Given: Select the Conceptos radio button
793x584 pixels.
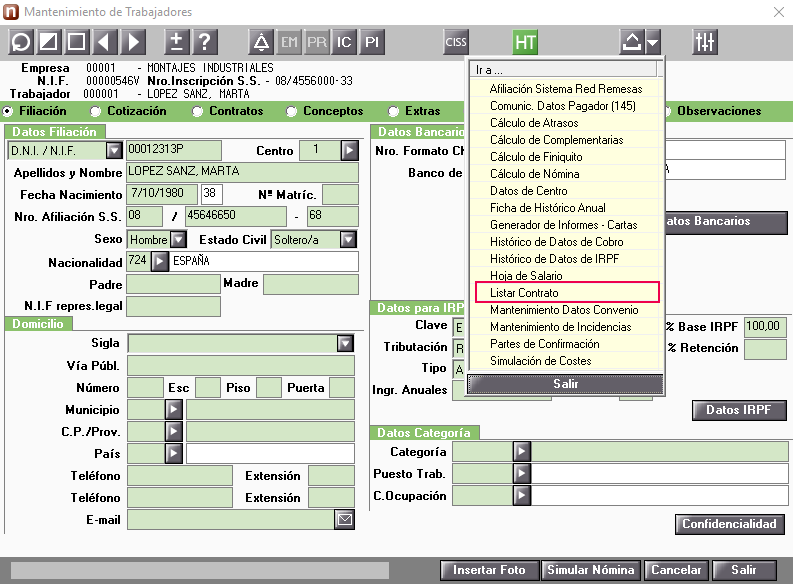Looking at the screenshot, I should [291, 111].
